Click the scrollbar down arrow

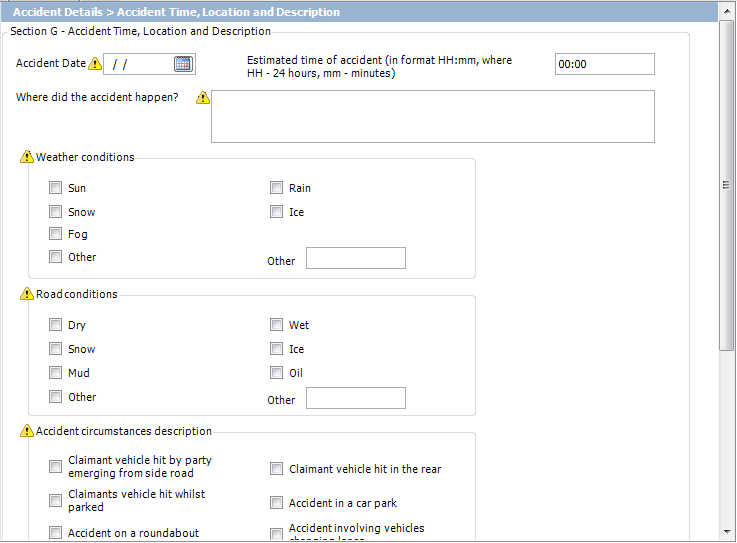(x=727, y=532)
